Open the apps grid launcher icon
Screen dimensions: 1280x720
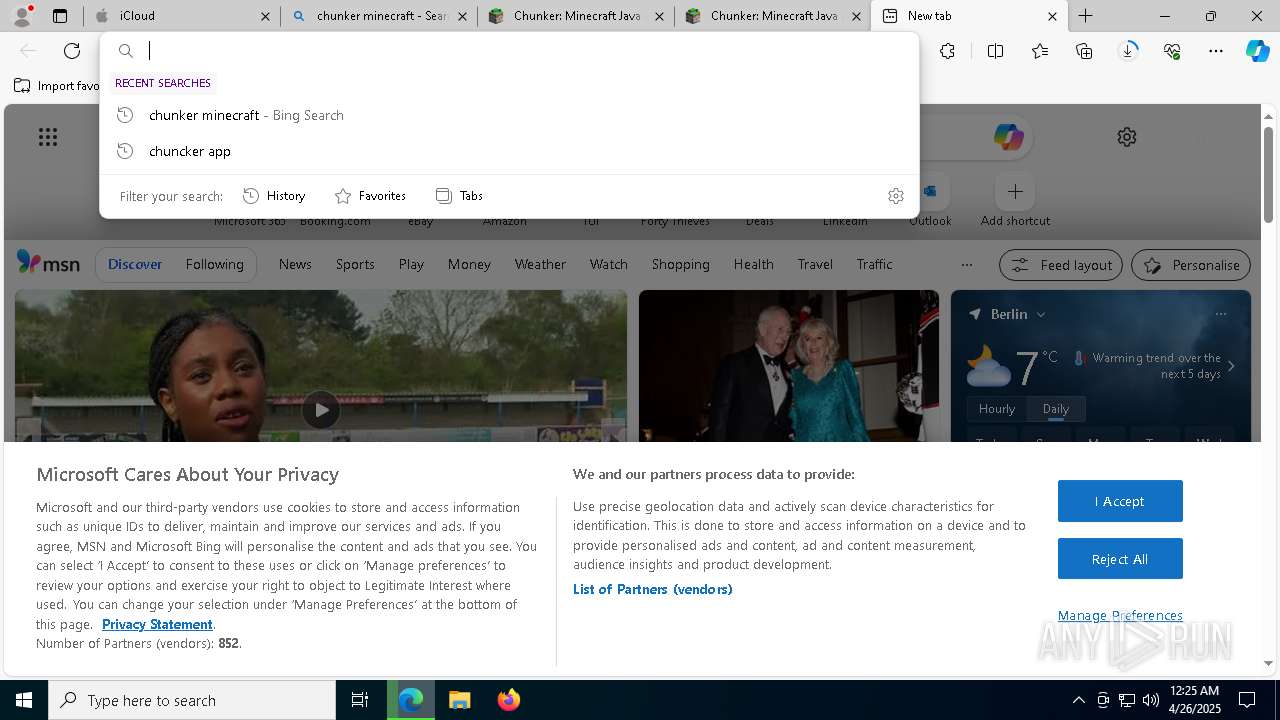pos(48,137)
